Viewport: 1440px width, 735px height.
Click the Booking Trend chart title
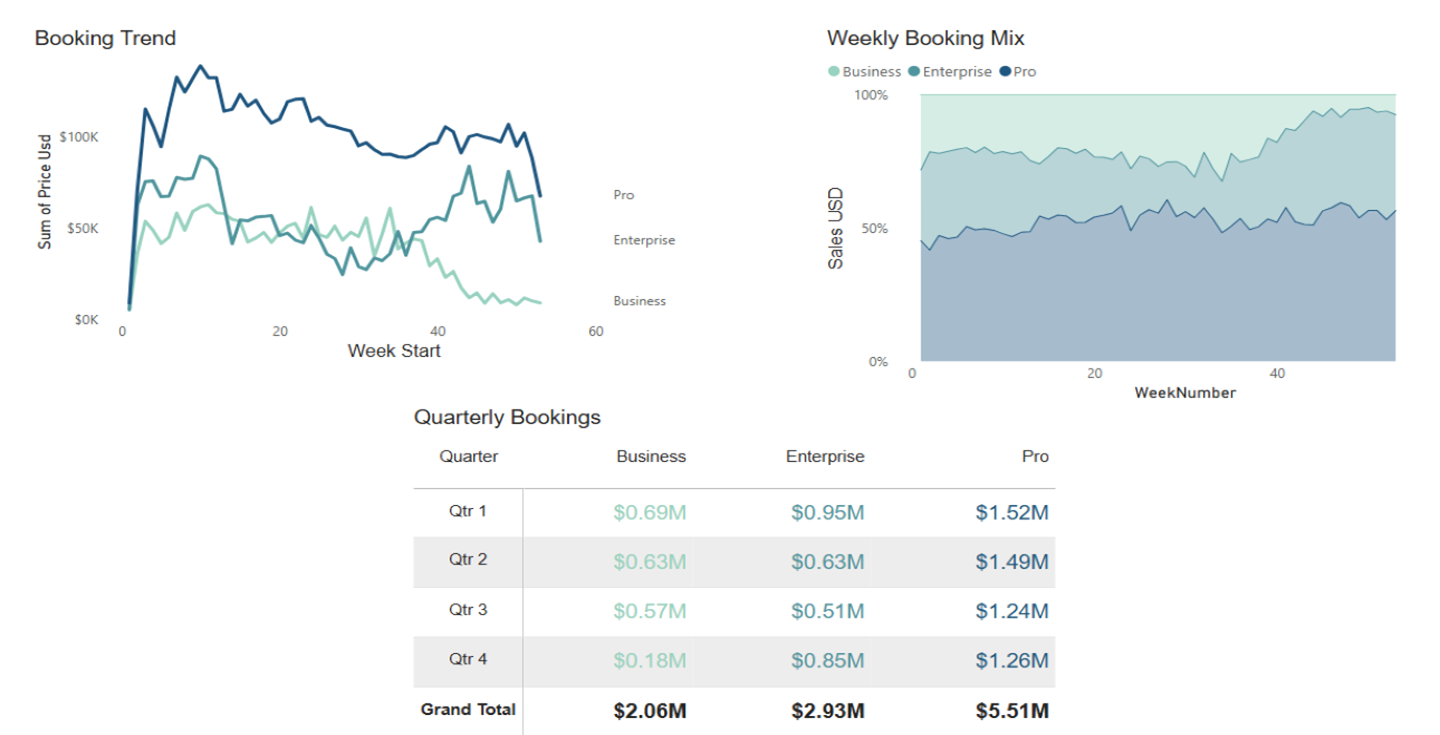pos(105,38)
